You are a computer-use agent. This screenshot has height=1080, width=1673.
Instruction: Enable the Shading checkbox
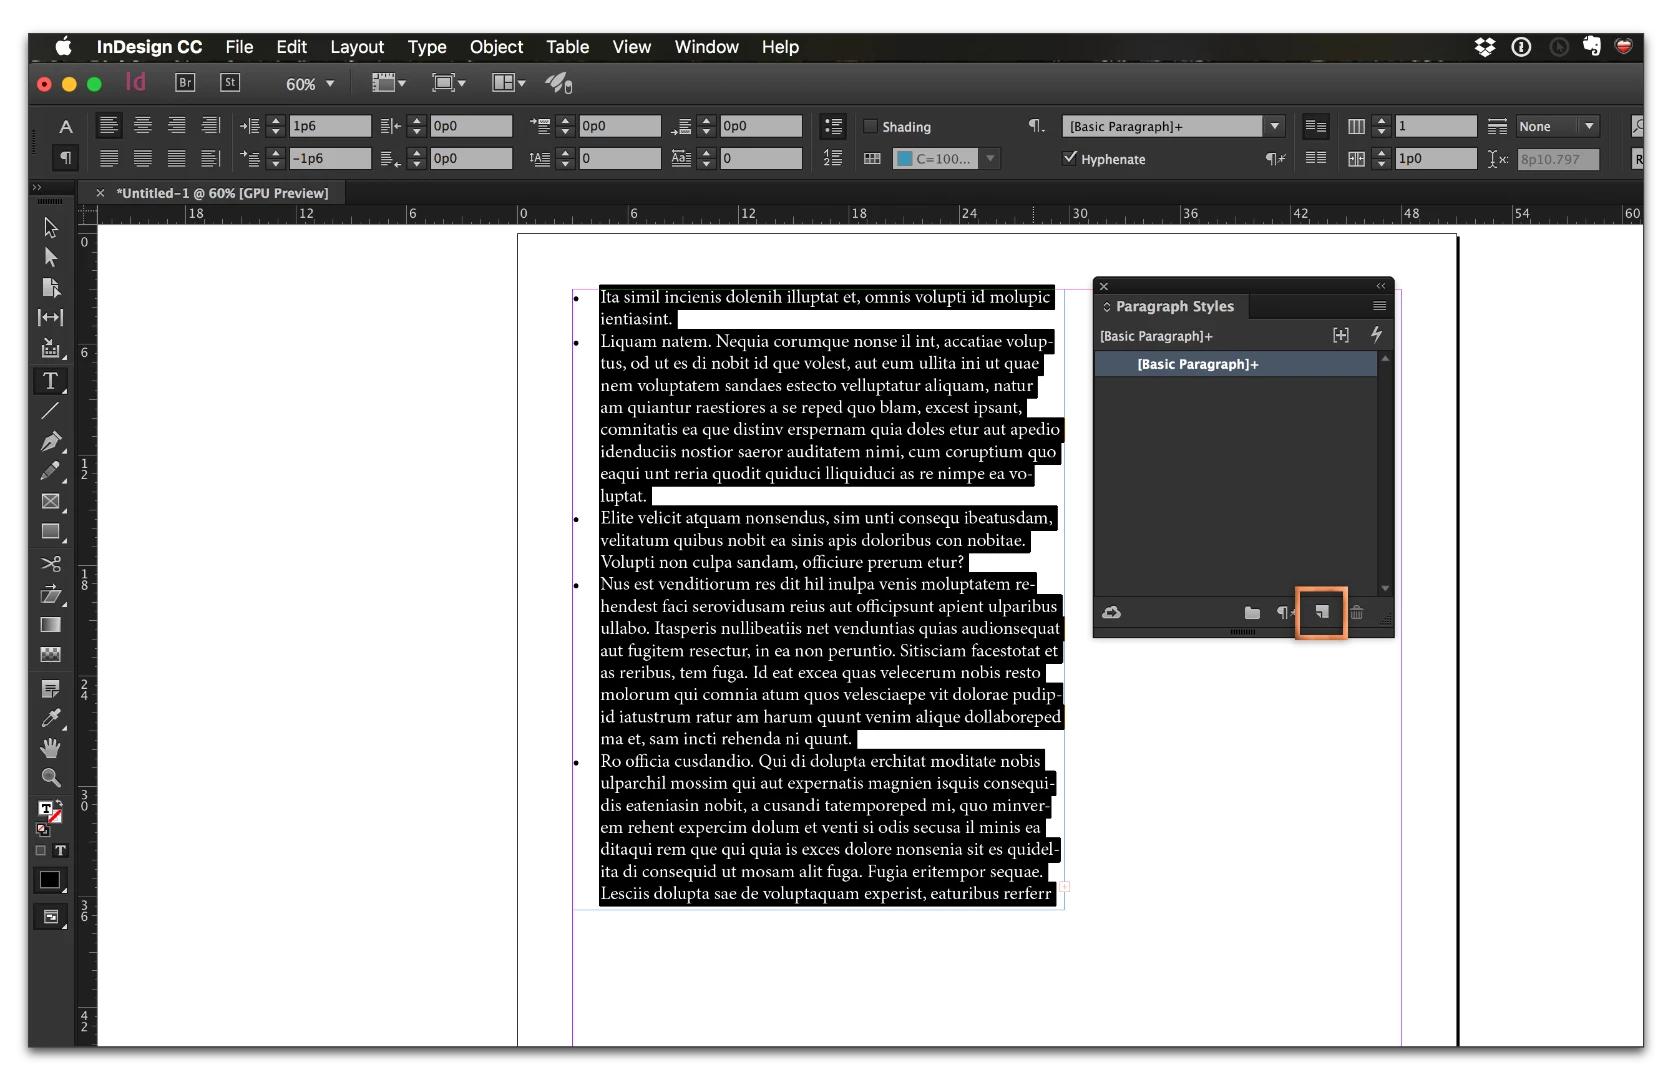[870, 126]
